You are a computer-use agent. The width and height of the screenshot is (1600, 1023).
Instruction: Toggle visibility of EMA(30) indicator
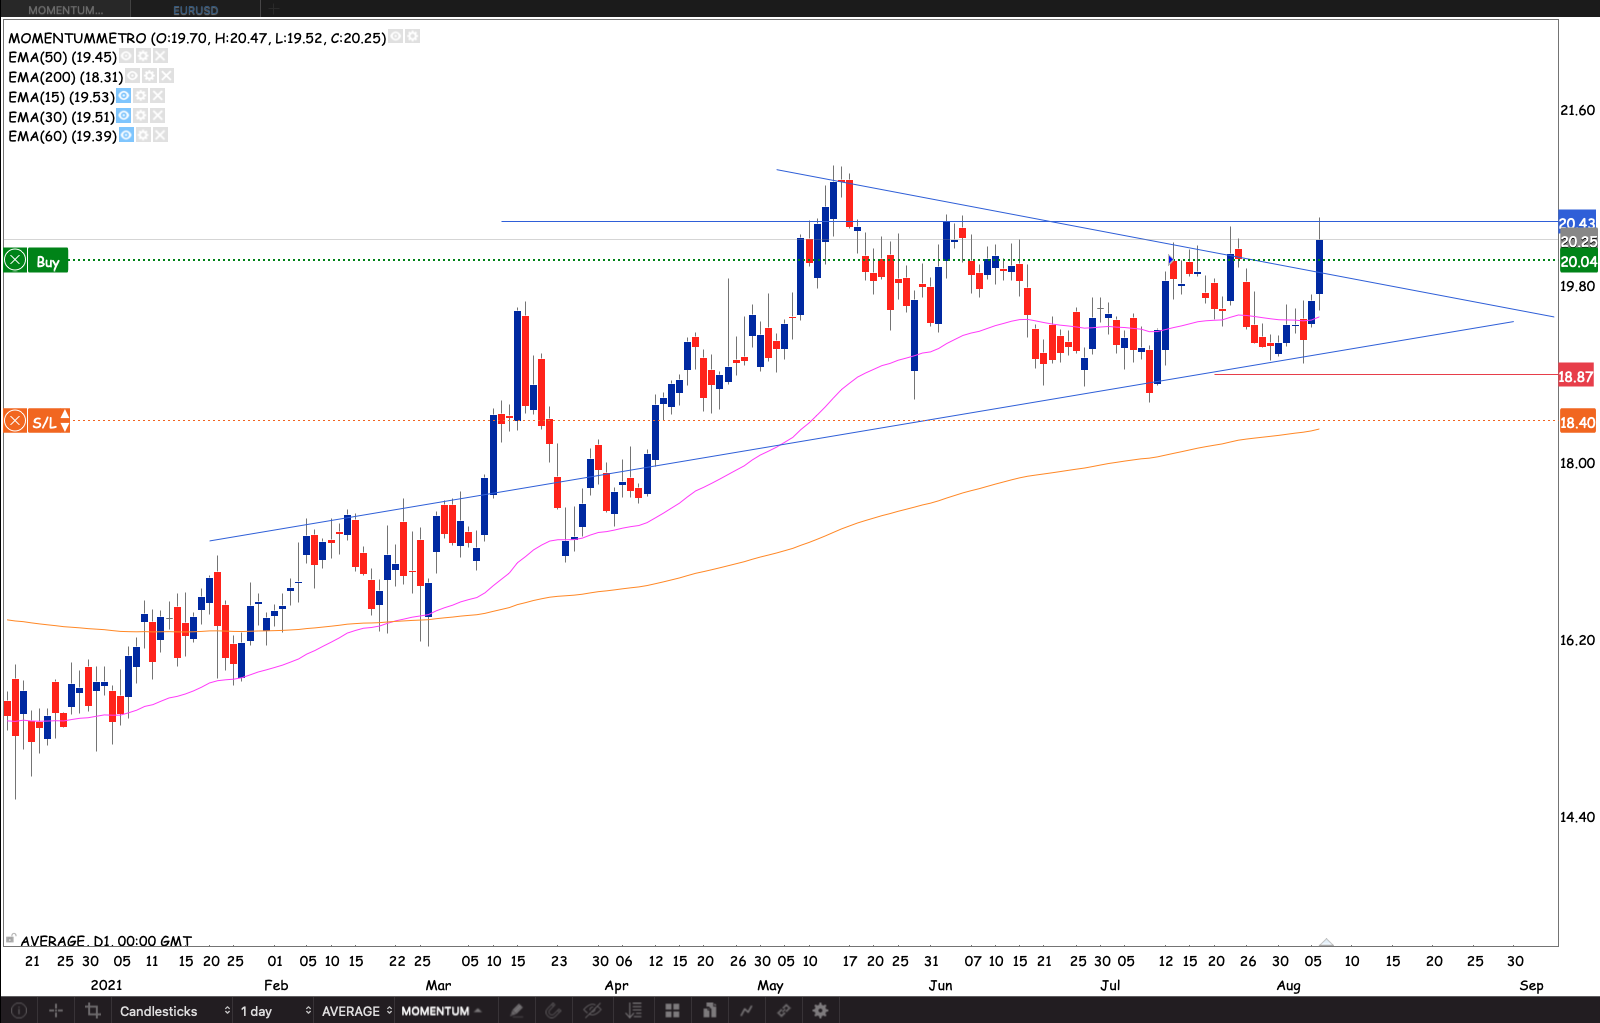123,116
